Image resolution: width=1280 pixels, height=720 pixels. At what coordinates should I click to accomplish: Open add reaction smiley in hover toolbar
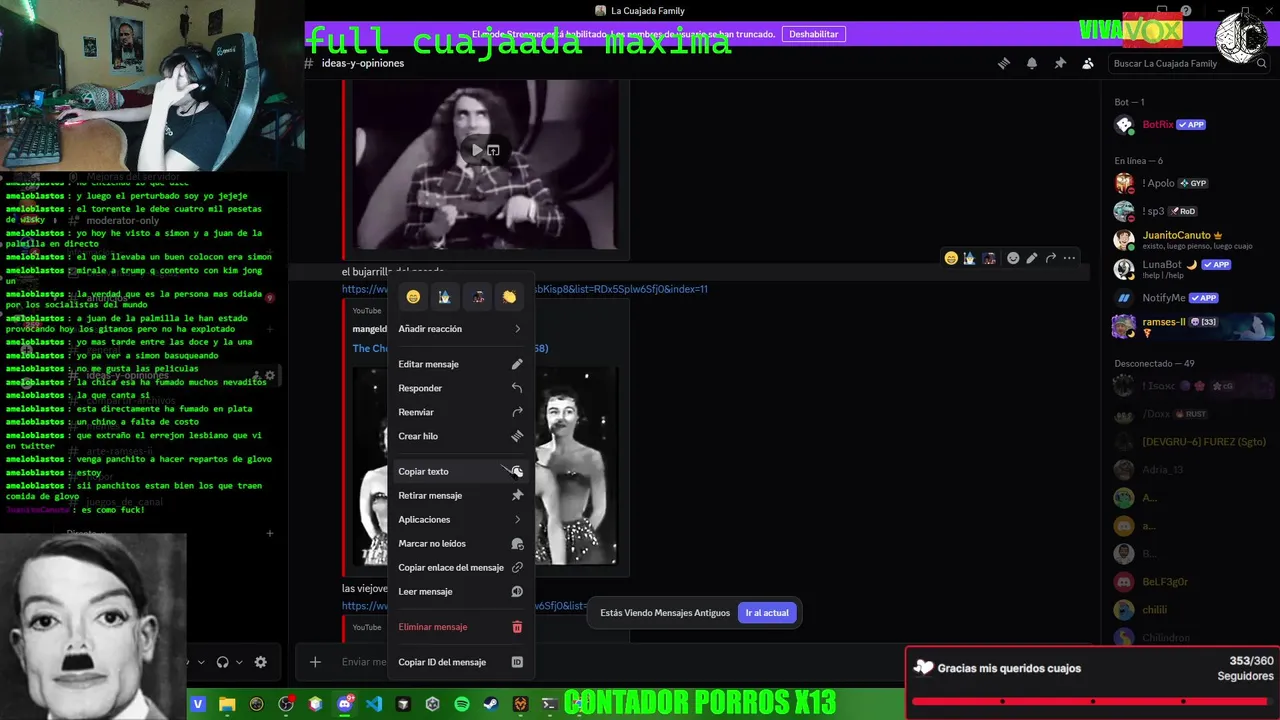point(1013,258)
